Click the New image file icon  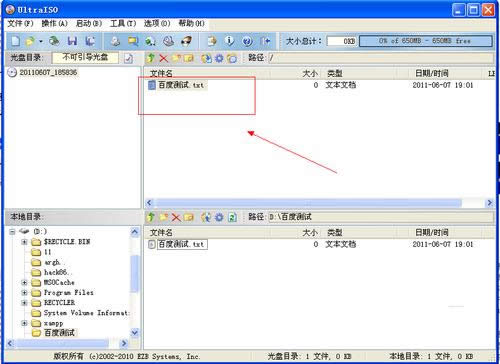pyautogui.click(x=15, y=41)
